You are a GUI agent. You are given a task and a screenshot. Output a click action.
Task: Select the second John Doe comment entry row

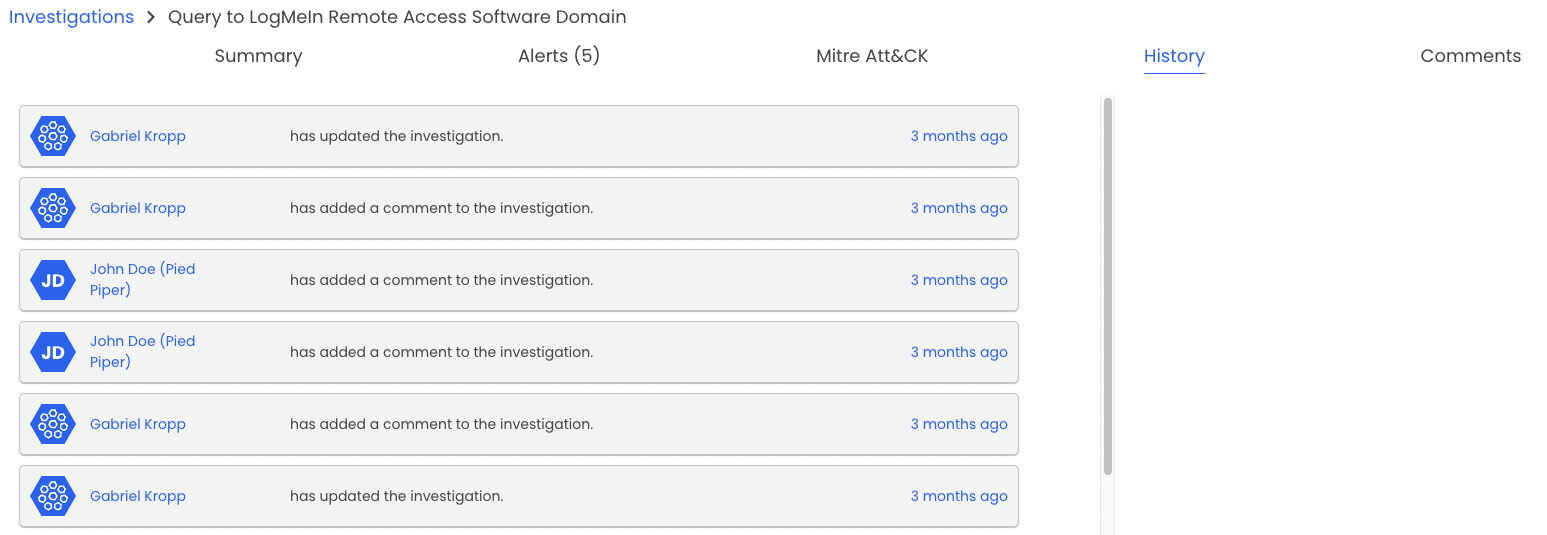[x=519, y=352]
